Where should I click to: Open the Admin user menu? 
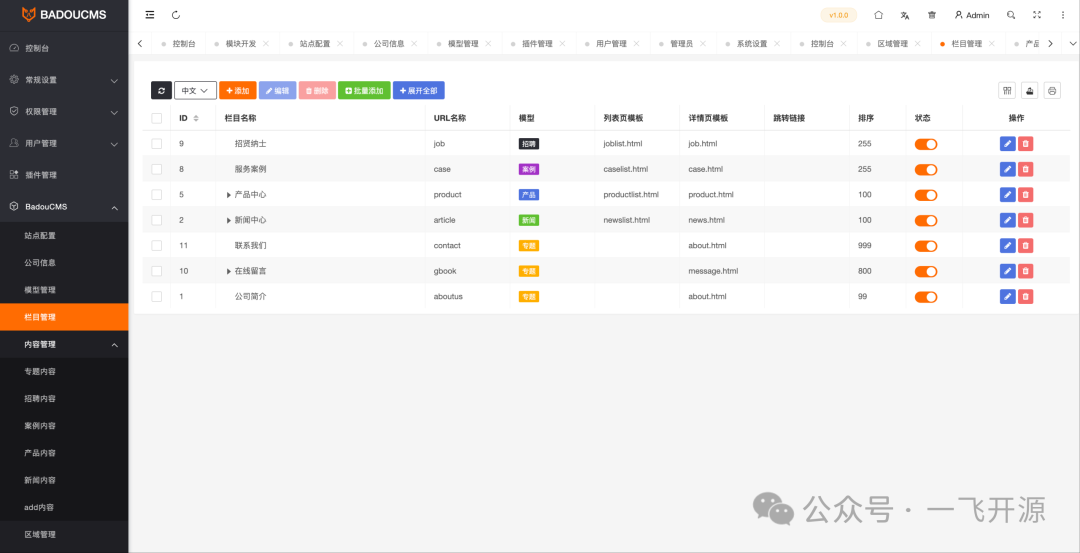(972, 15)
